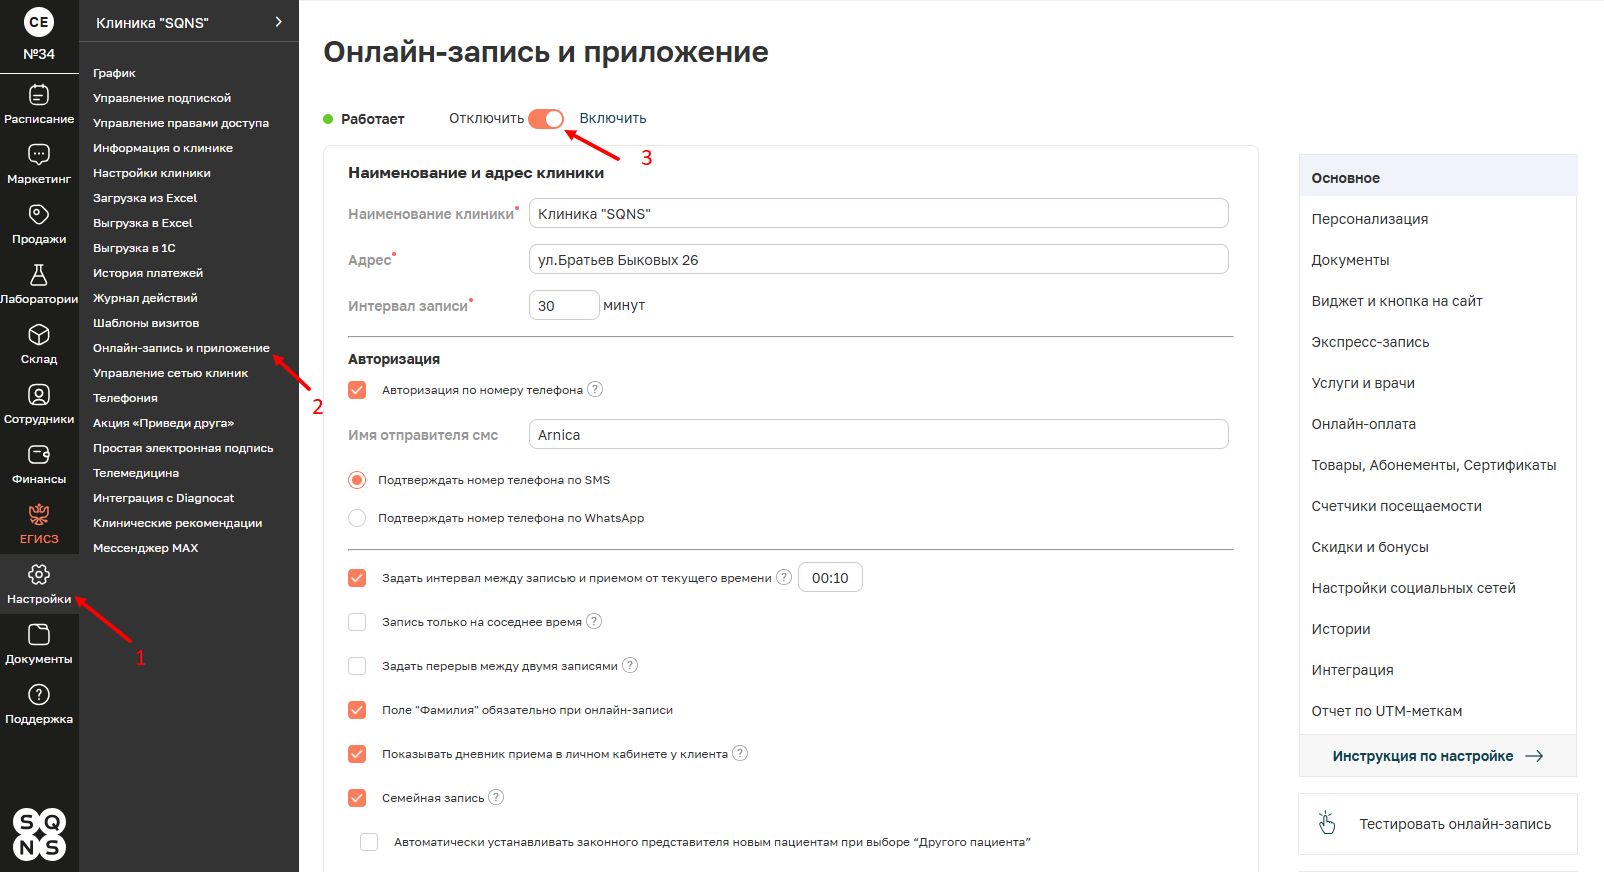
Task: Open the Маркетинг chat bubble icon
Action: (x=39, y=155)
